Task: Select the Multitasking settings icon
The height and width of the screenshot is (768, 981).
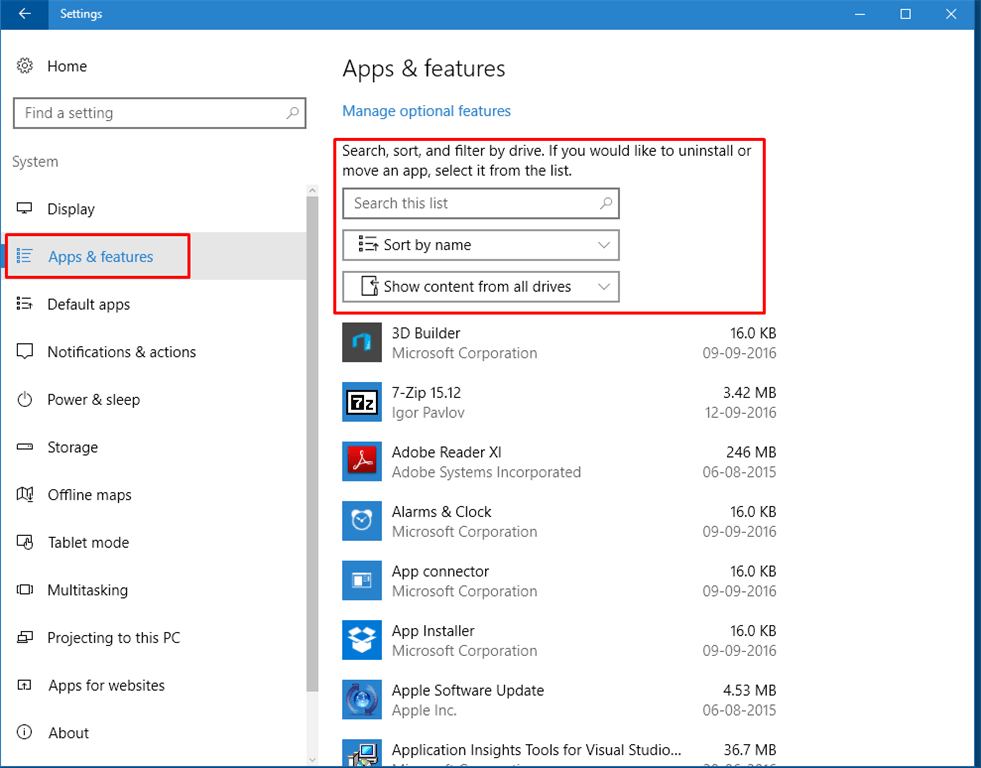Action: [x=25, y=590]
